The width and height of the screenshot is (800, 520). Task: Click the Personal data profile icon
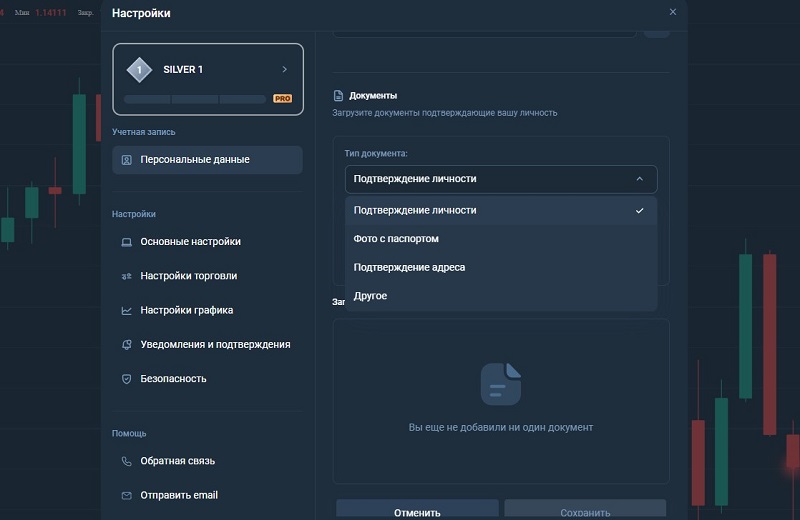[127, 160]
